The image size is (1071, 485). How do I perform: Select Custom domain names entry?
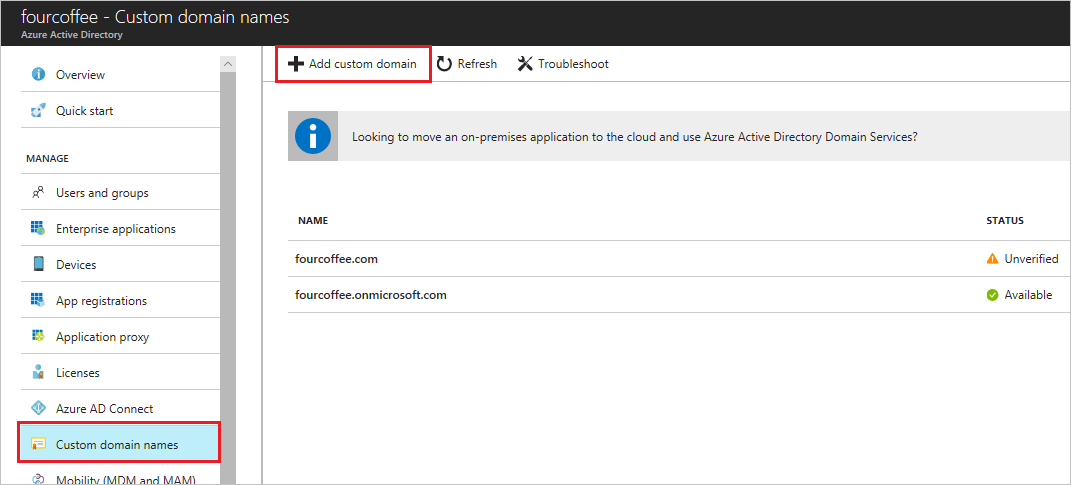(119, 444)
